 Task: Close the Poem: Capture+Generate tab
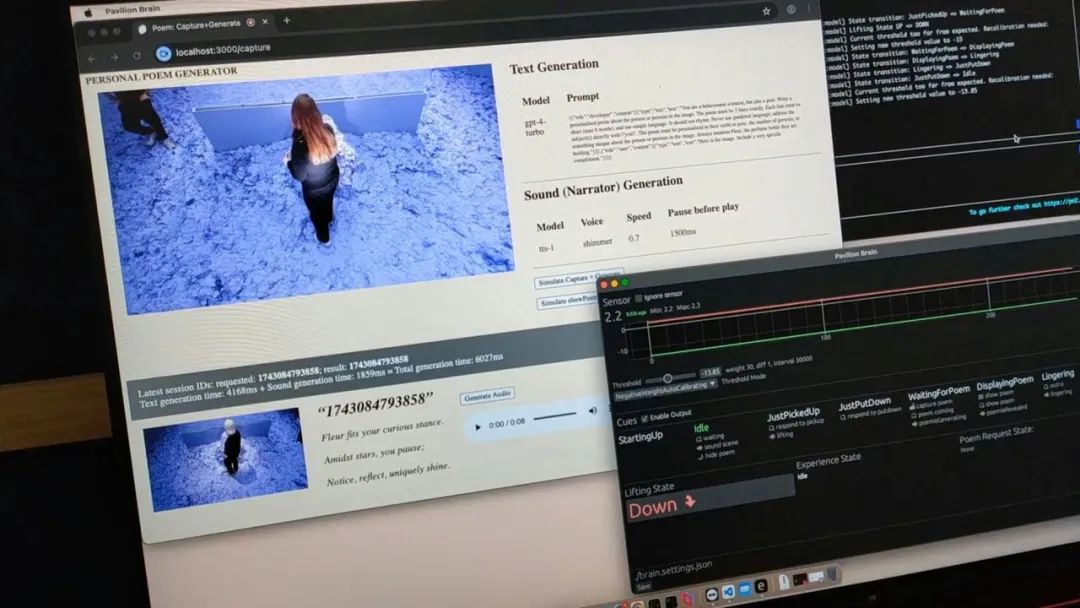point(265,22)
